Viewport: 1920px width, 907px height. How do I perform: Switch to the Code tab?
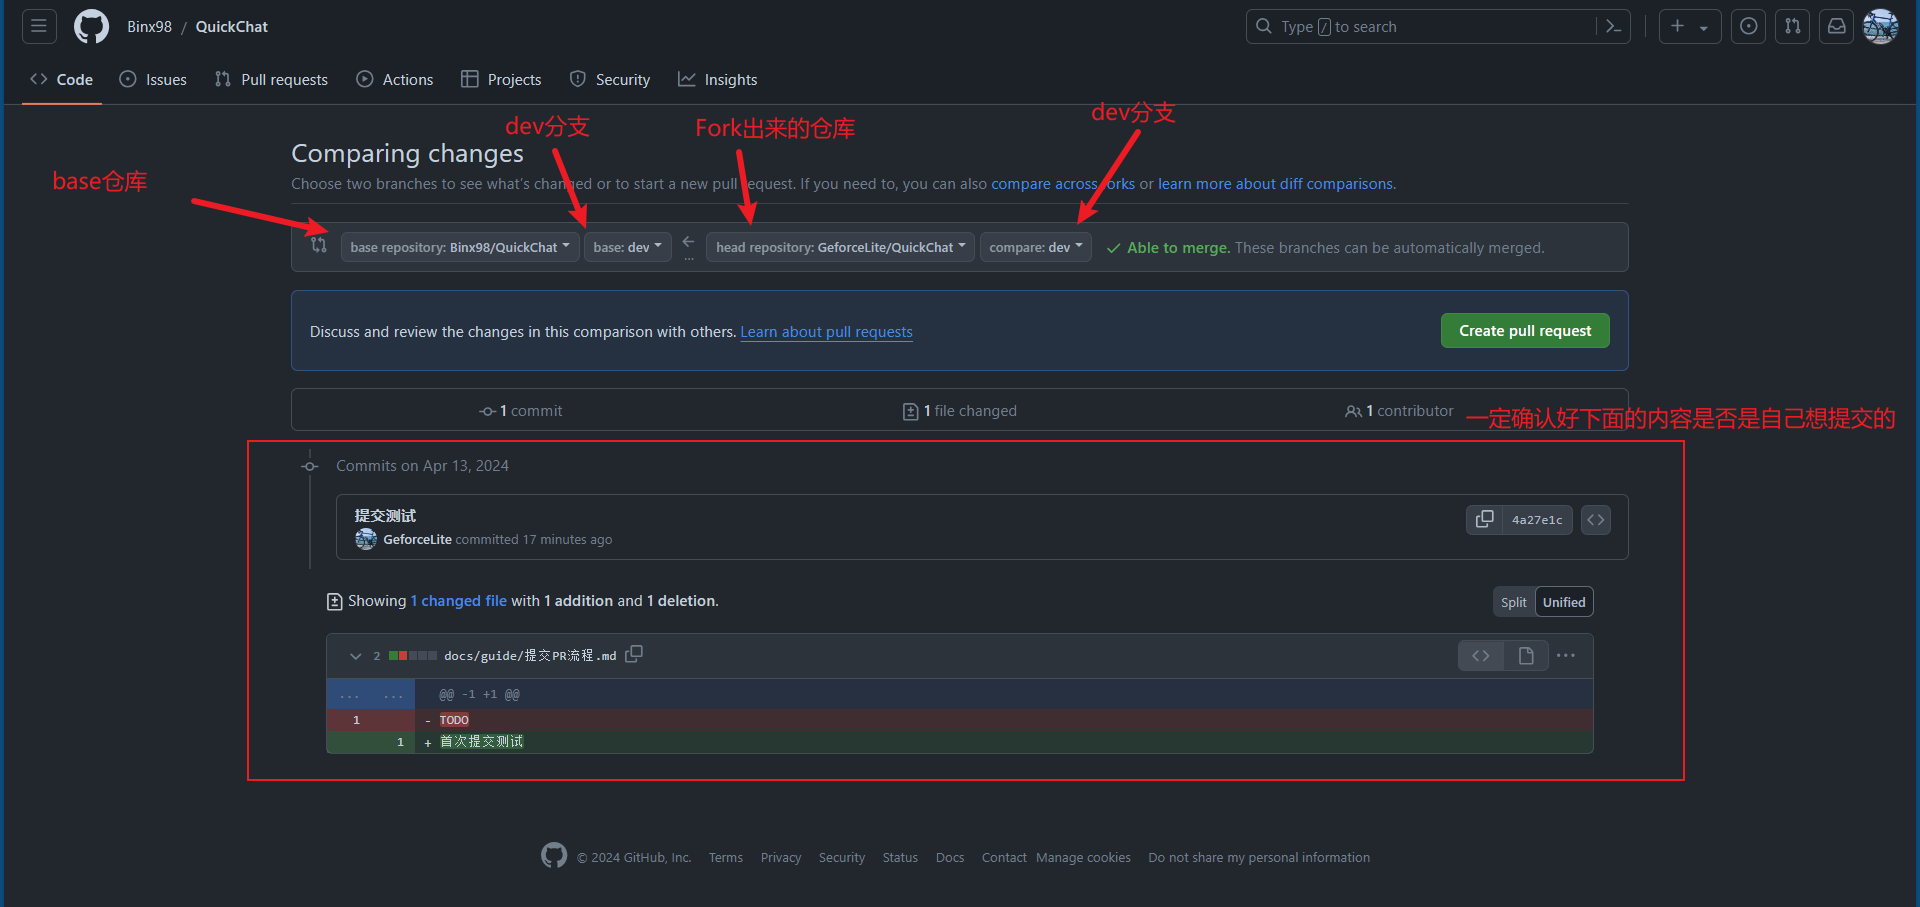pyautogui.click(x=62, y=79)
